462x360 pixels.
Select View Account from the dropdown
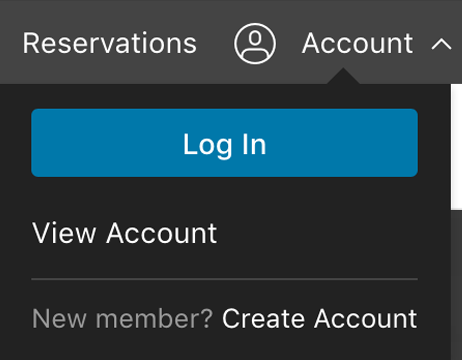coord(125,233)
